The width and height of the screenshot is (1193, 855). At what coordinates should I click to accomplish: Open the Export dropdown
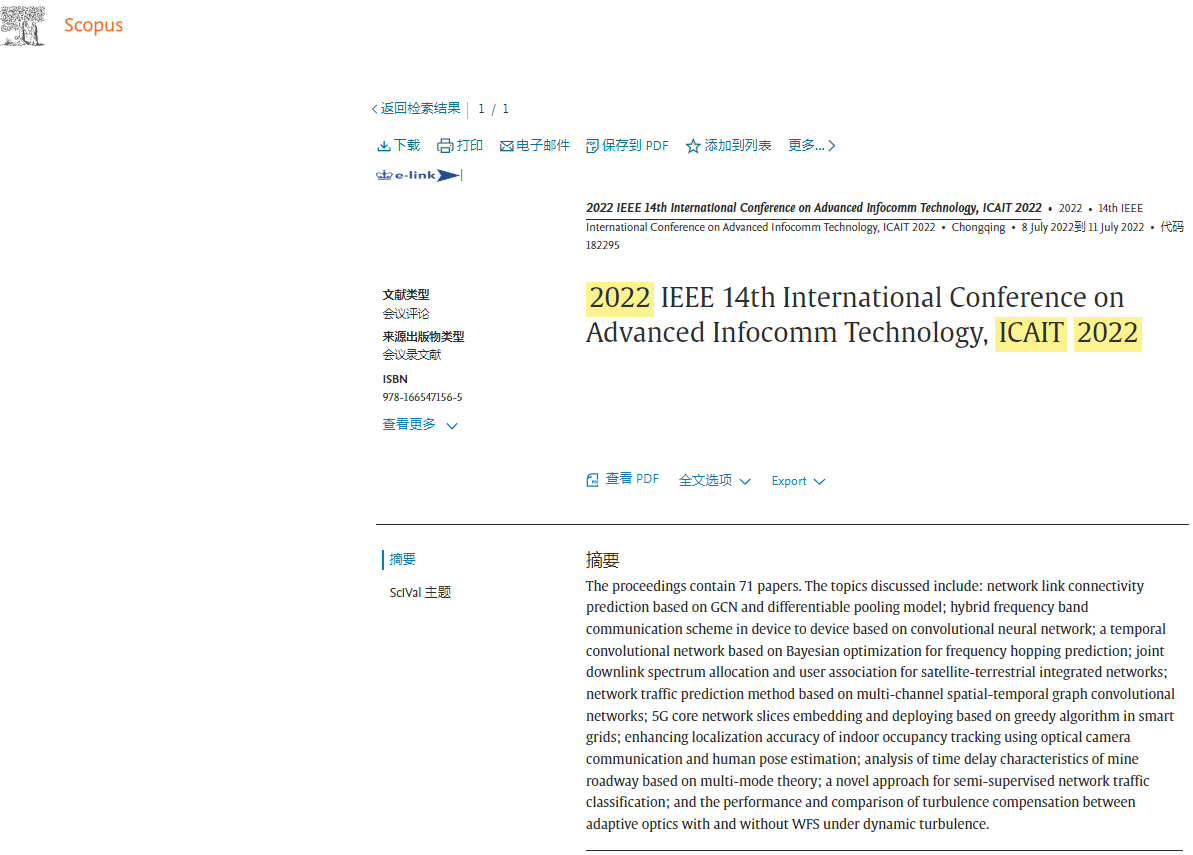pos(798,481)
